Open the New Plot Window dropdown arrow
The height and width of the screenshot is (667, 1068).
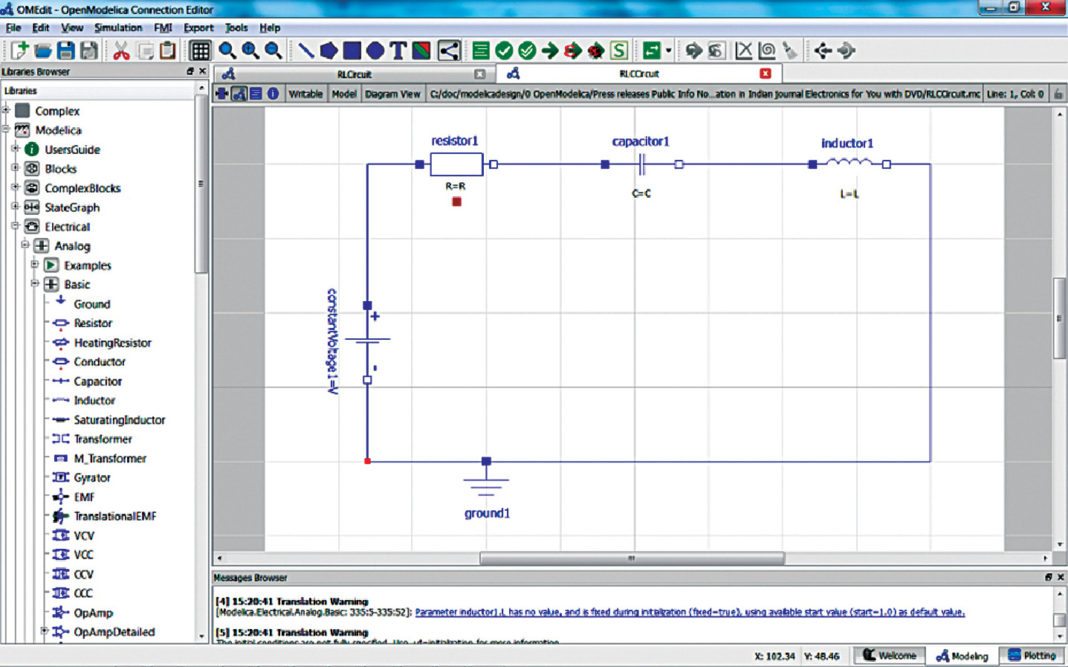(x=666, y=50)
